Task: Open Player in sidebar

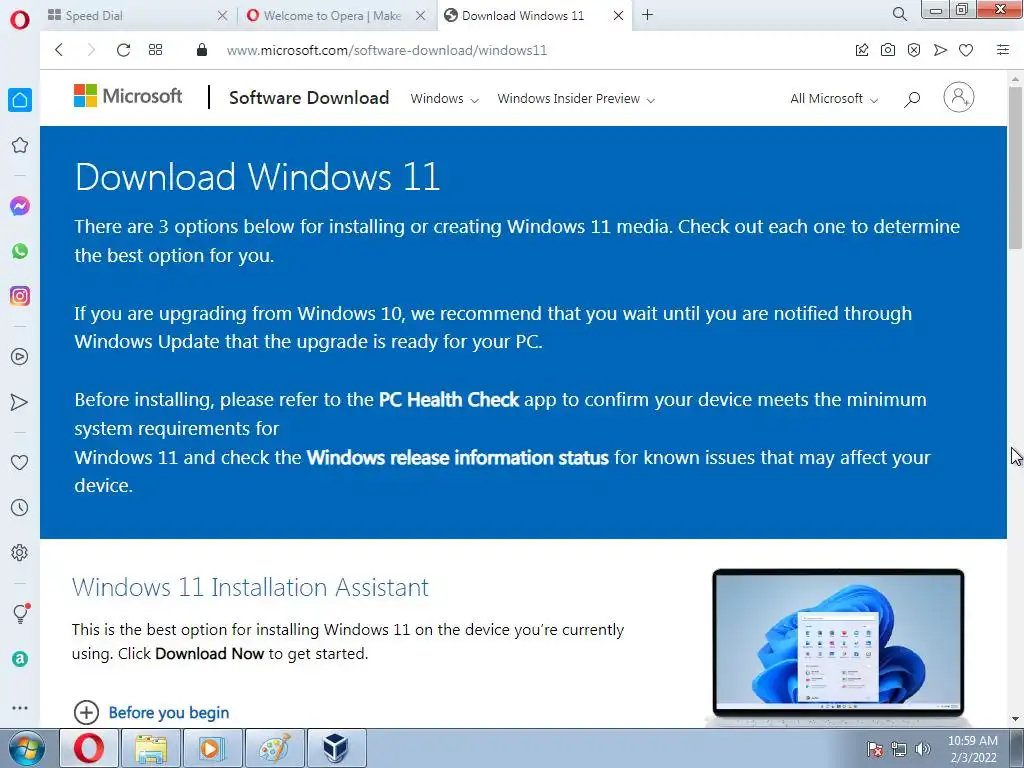Action: point(20,357)
